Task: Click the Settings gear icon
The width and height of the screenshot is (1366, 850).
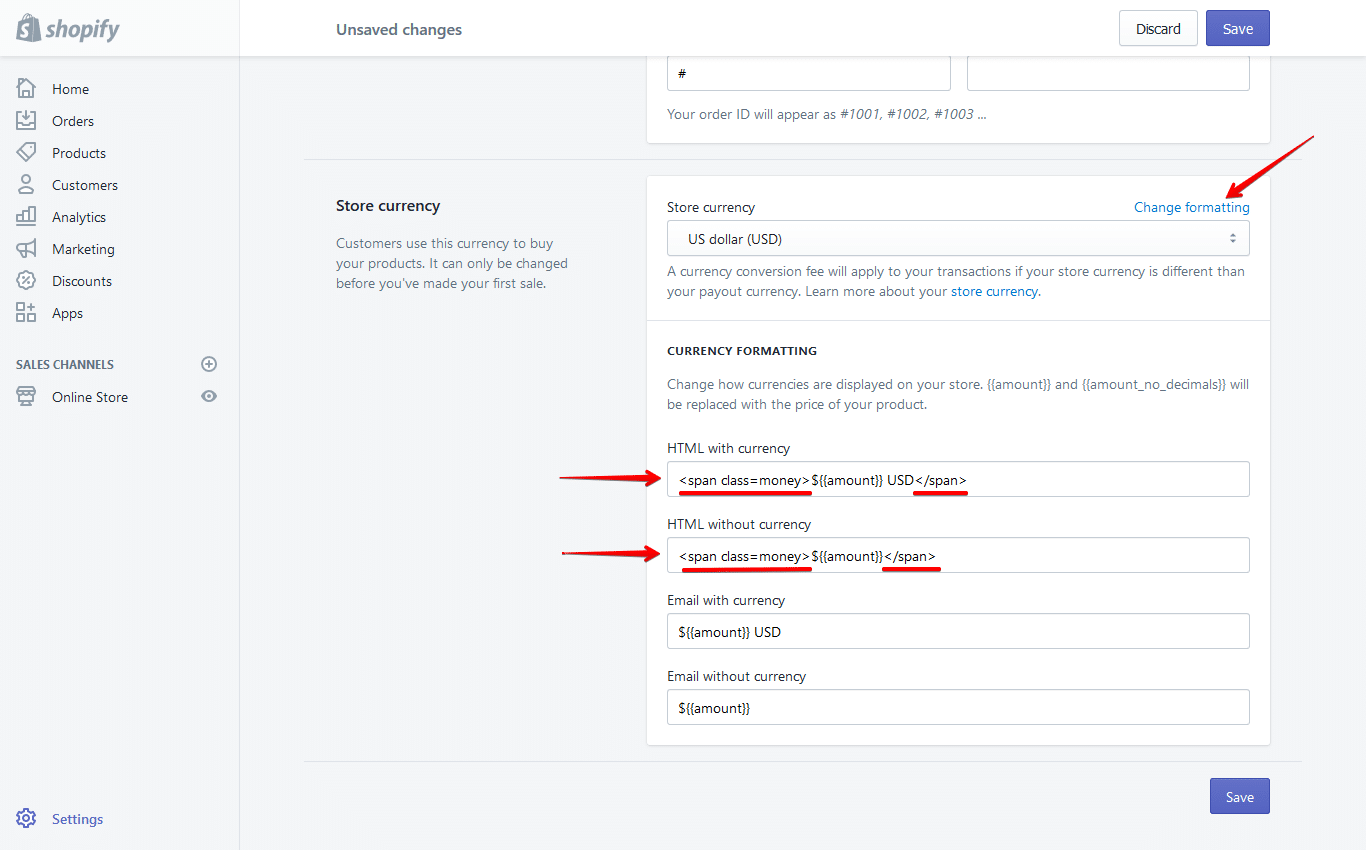Action: 26,819
